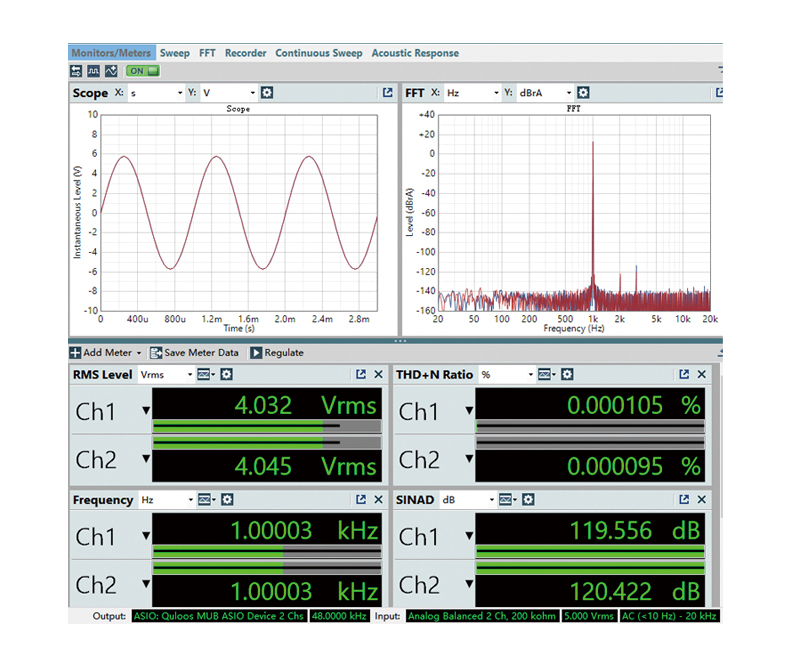
Task: Open FFT Y-axis dBrA dropdown
Action: tap(545, 93)
